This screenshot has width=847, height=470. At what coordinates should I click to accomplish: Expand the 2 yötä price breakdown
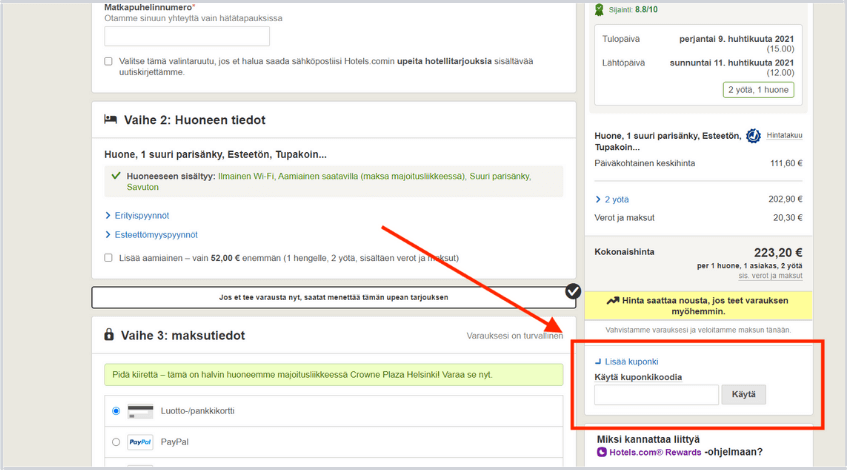tap(613, 199)
